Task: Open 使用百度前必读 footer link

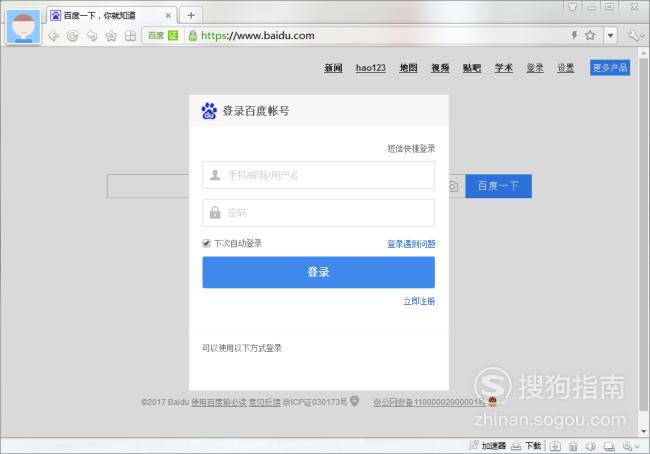Action: (x=219, y=402)
